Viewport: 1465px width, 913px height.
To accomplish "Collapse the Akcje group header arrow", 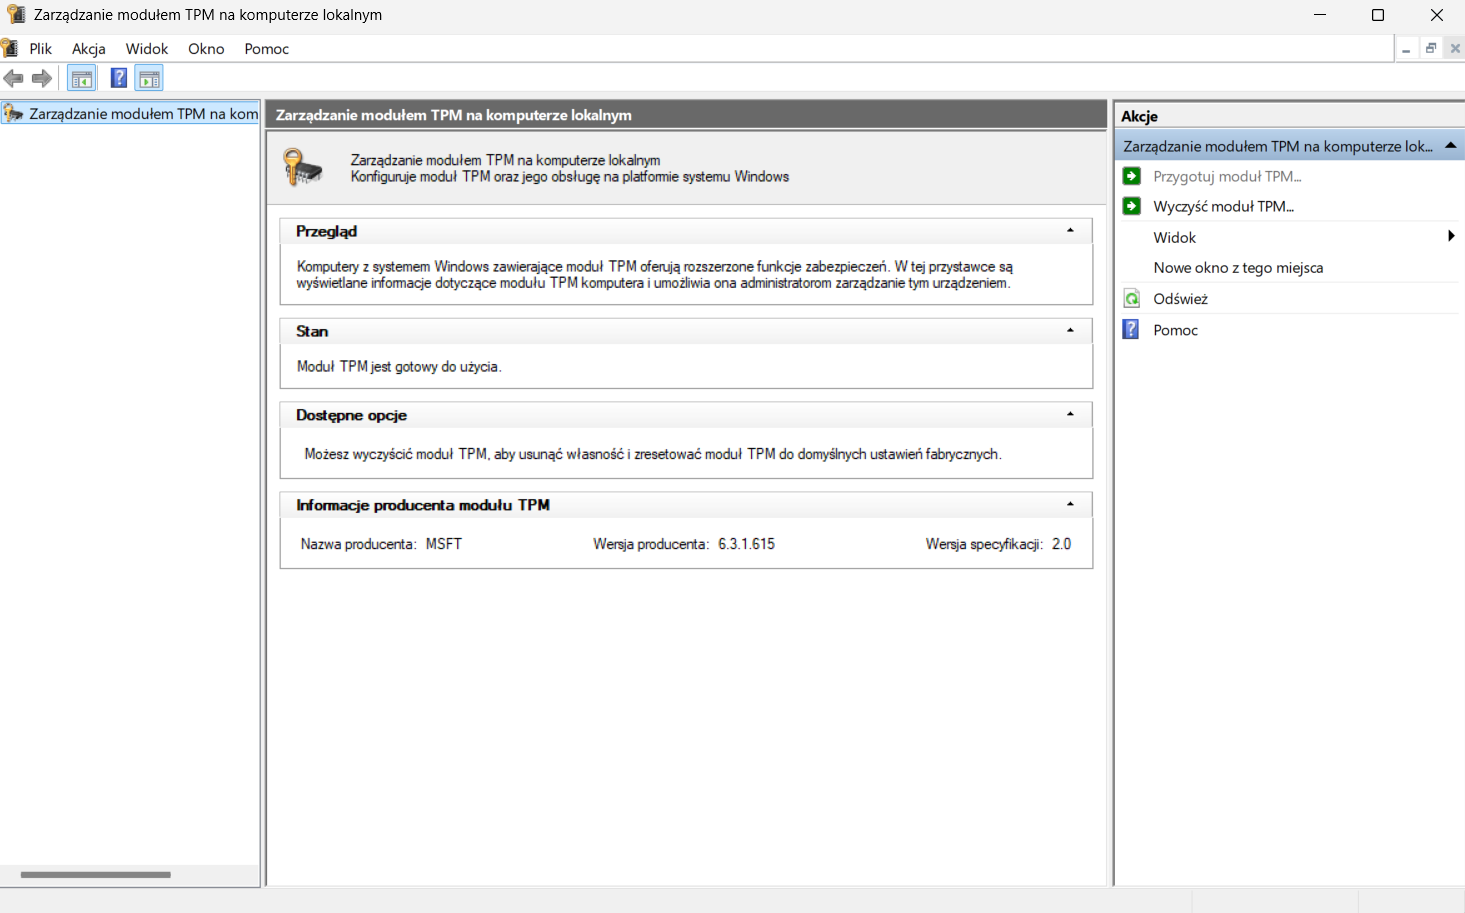I will pos(1451,146).
